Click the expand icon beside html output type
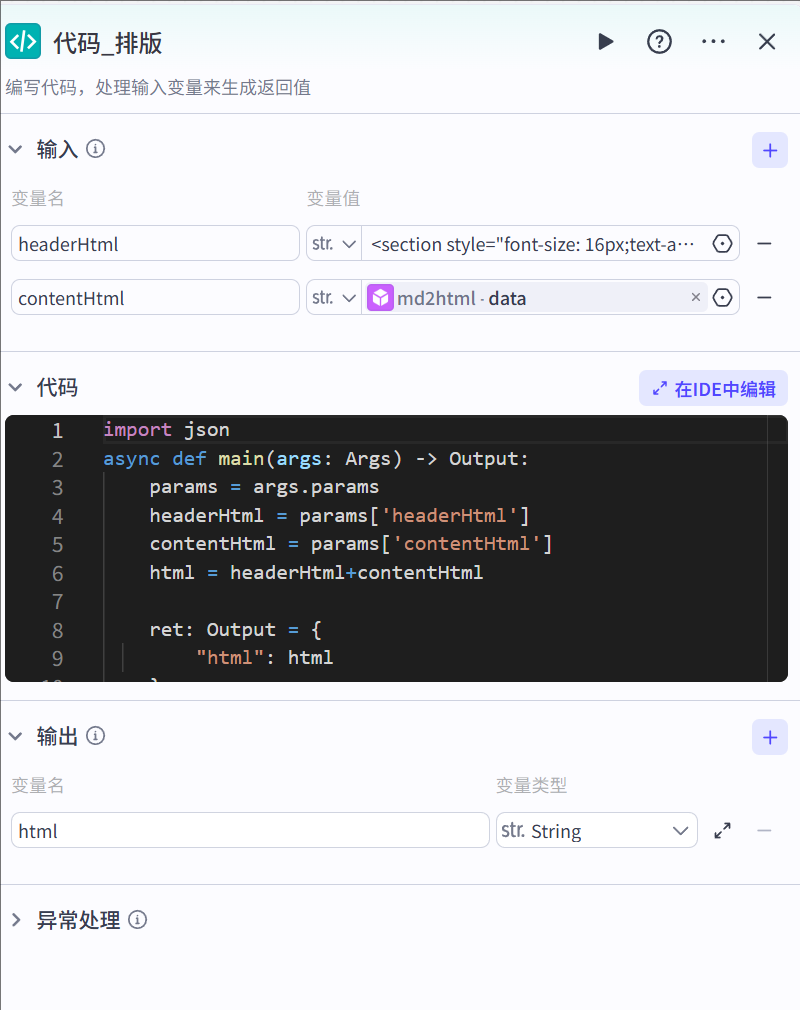This screenshot has height=1010, width=800. click(x=722, y=830)
